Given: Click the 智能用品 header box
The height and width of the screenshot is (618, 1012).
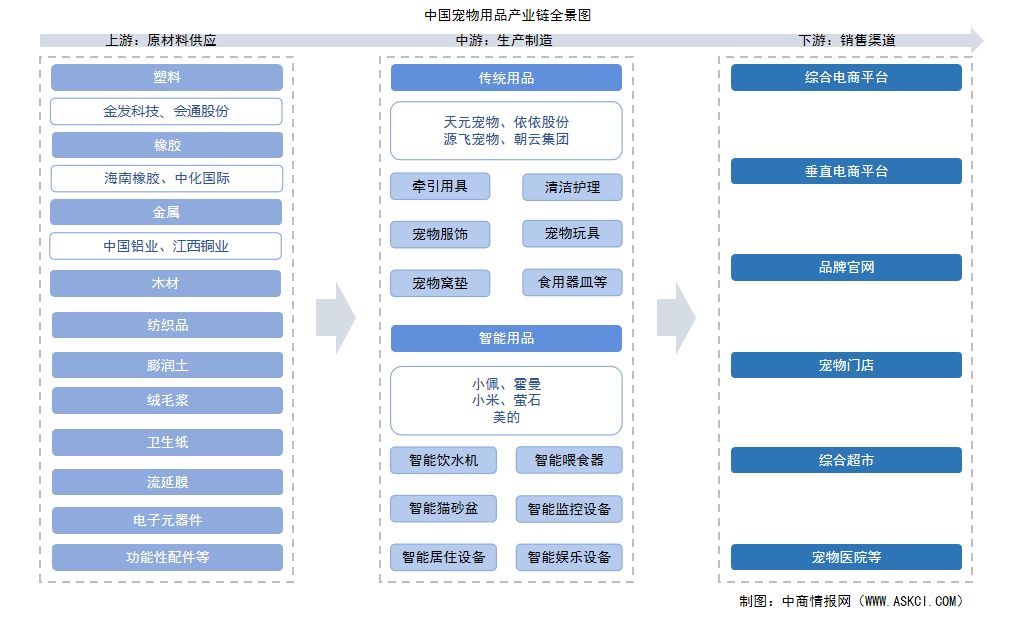Looking at the screenshot, I should tap(506, 338).
